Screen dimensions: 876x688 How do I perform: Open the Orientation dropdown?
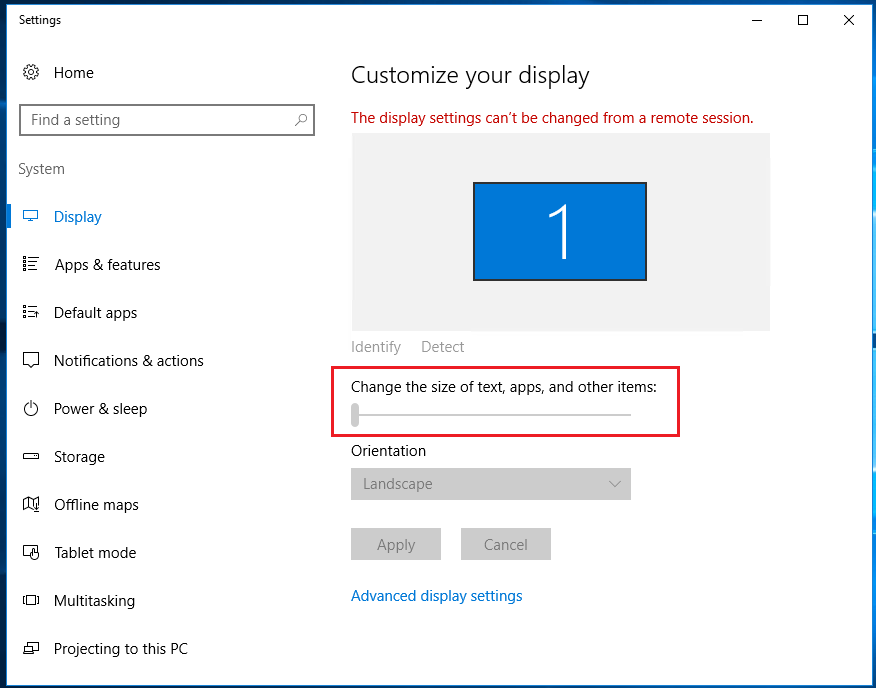[490, 484]
